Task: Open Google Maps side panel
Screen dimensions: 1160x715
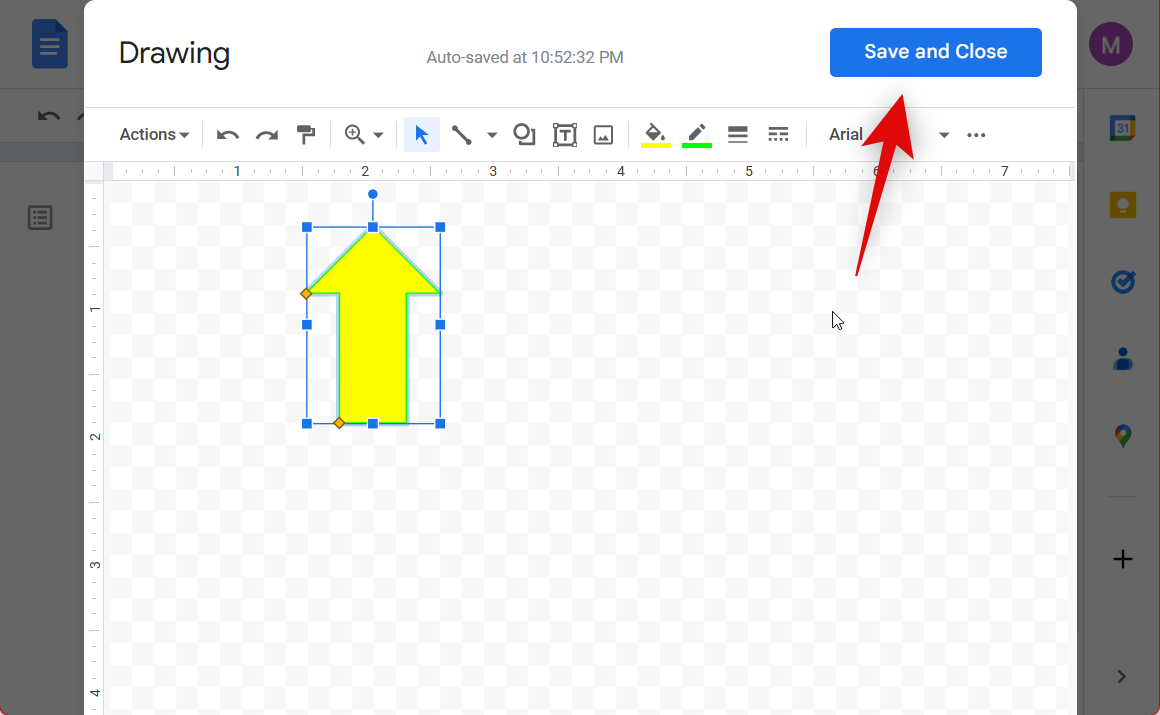Action: pos(1122,436)
